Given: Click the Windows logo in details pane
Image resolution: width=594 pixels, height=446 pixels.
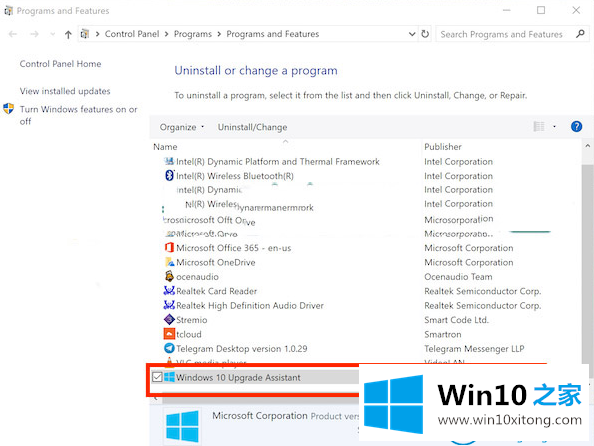Looking at the screenshot, I should [x=182, y=426].
